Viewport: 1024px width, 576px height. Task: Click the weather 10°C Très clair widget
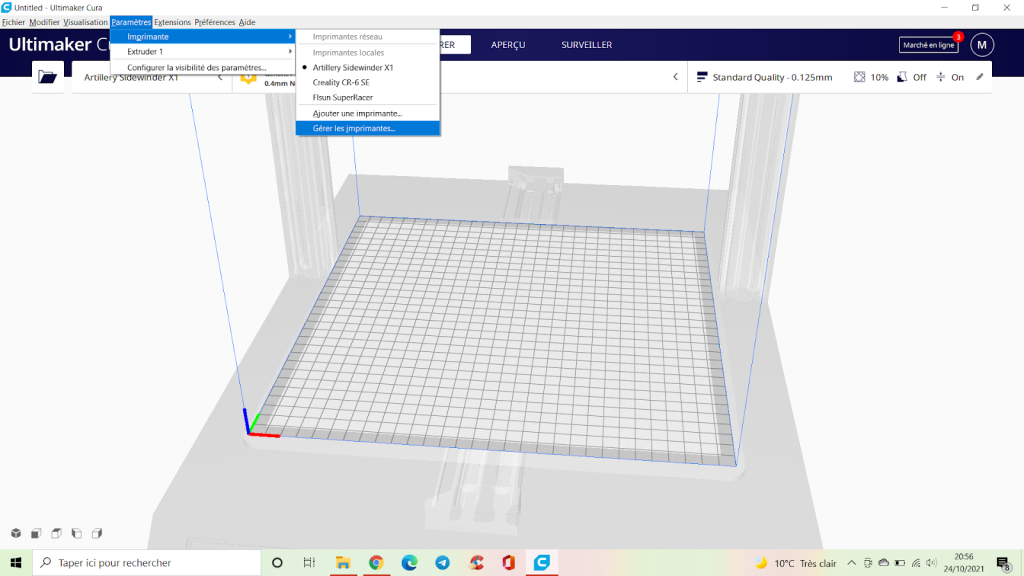point(795,563)
